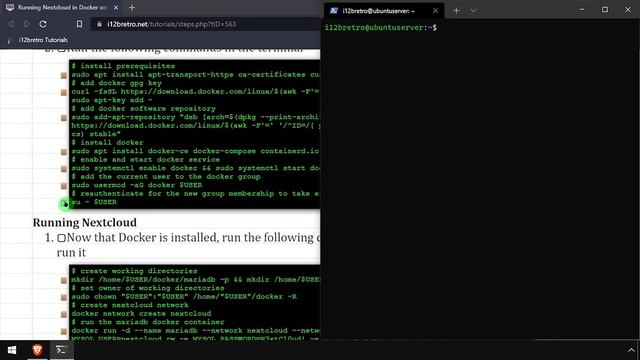640x360 pixels.
Task: Minimize the terminal window
Action: click(x=582, y=9)
